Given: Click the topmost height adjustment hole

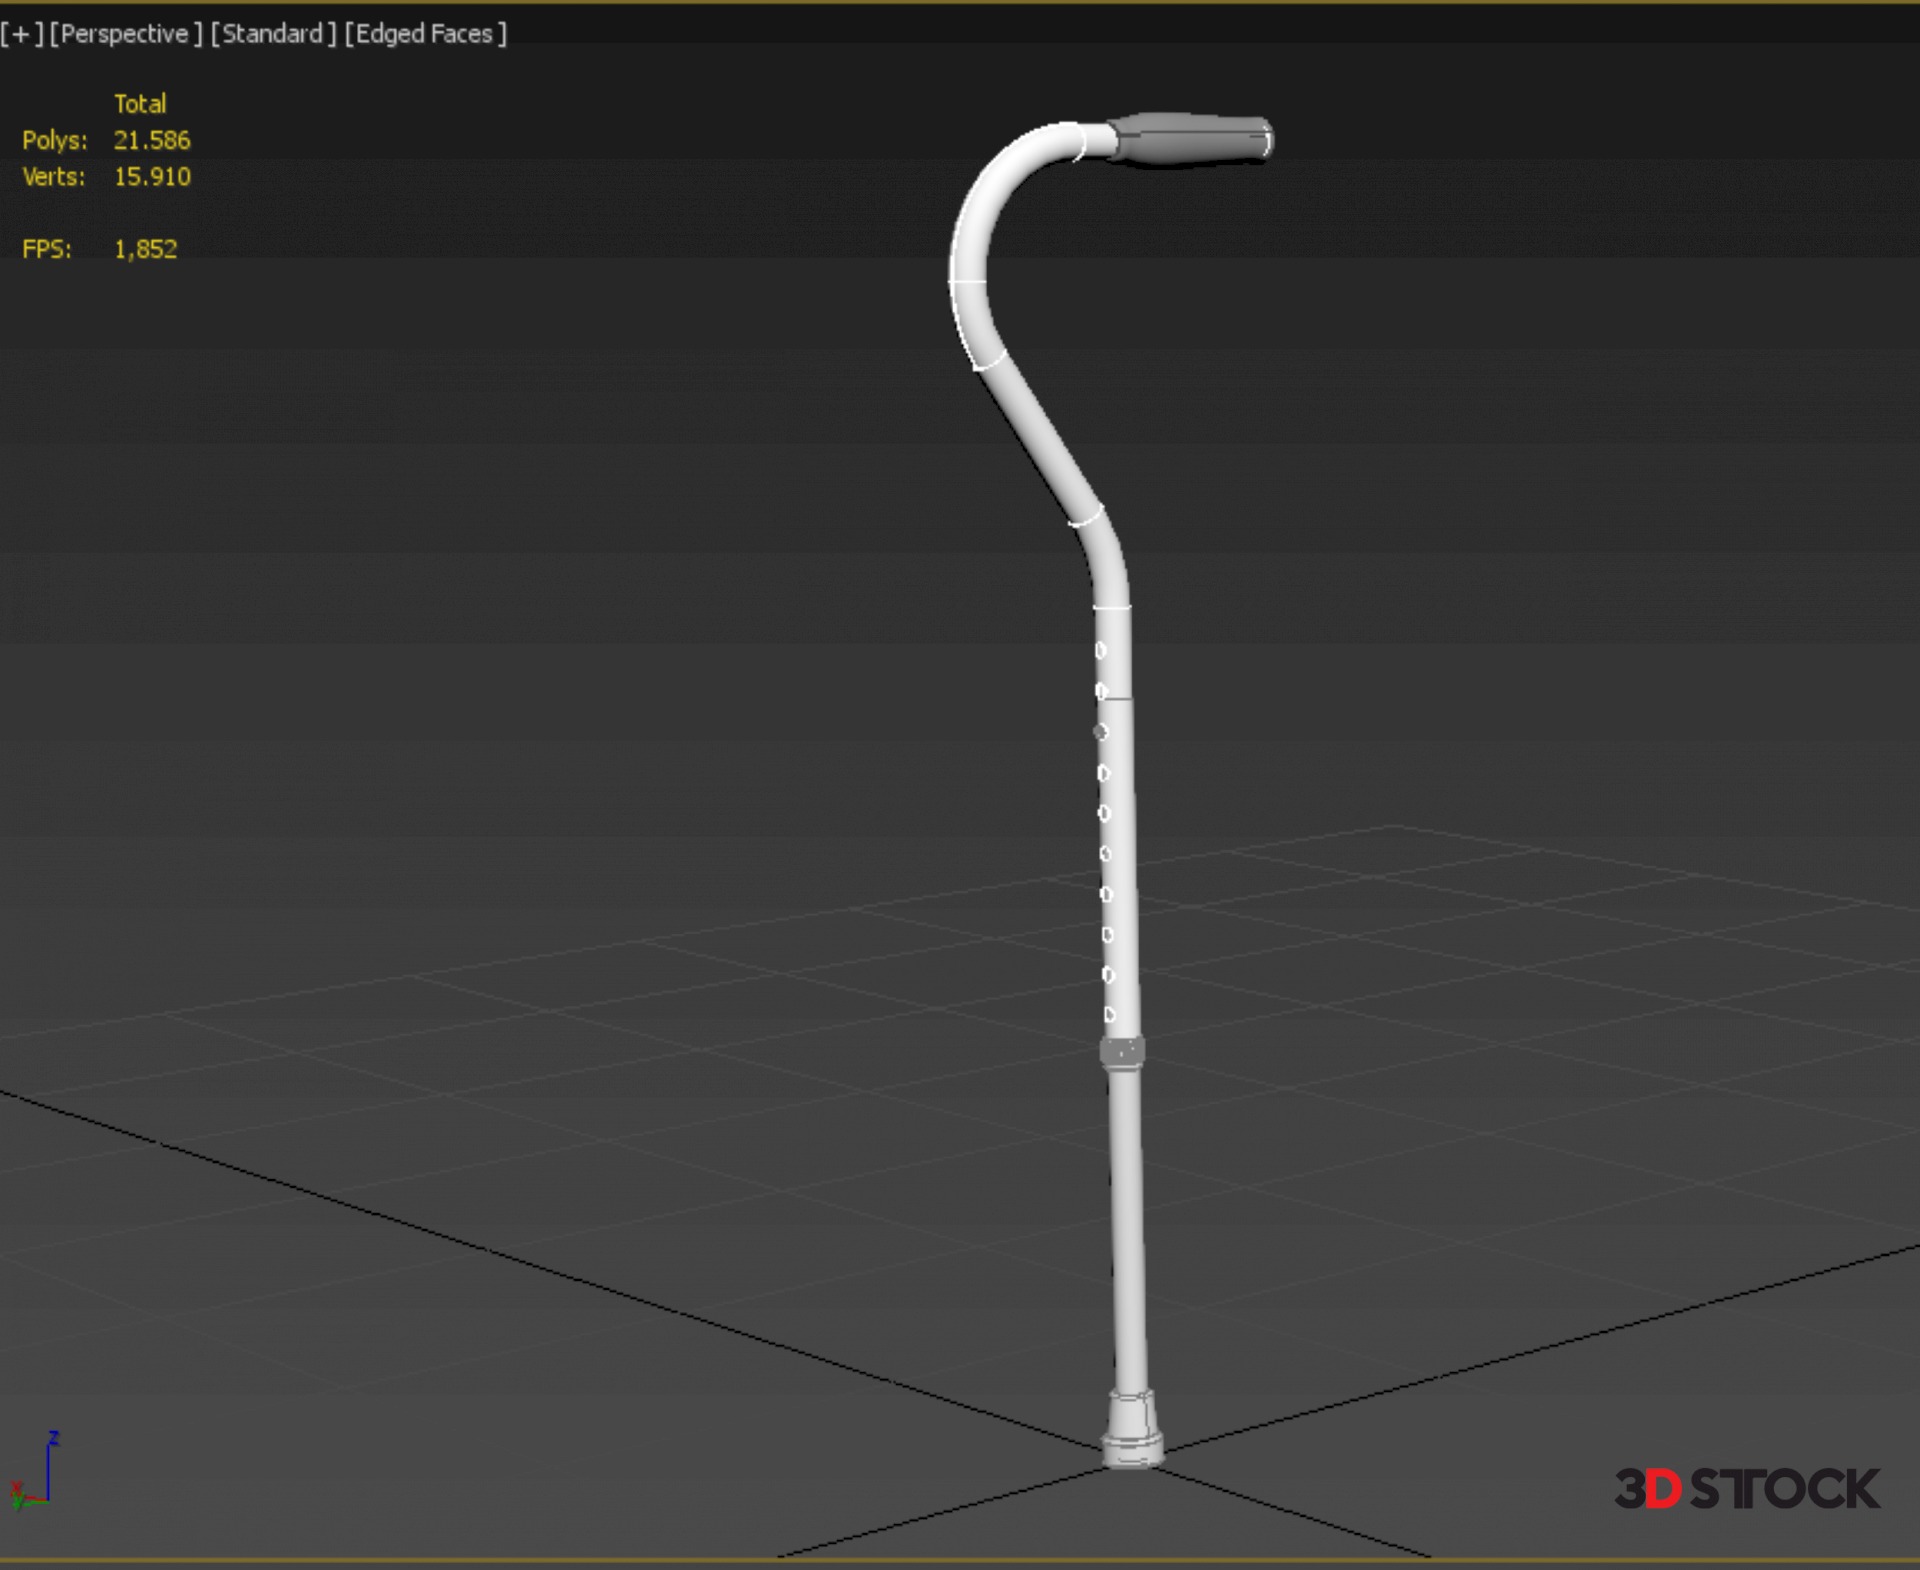Looking at the screenshot, I should (1100, 650).
